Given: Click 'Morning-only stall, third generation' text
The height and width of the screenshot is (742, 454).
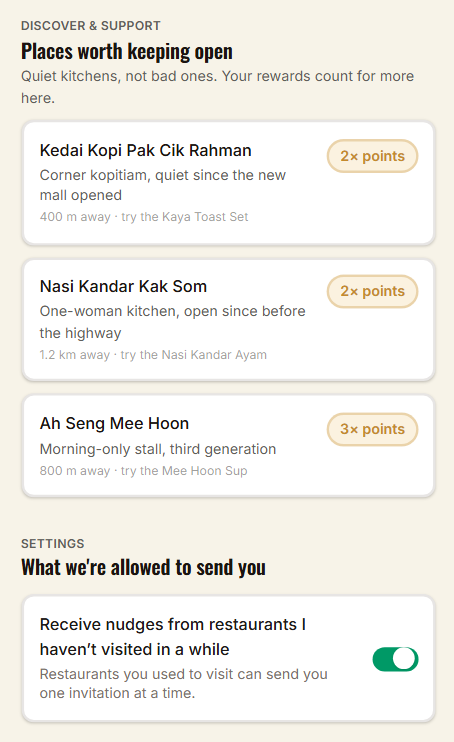Looking at the screenshot, I should (x=158, y=449).
